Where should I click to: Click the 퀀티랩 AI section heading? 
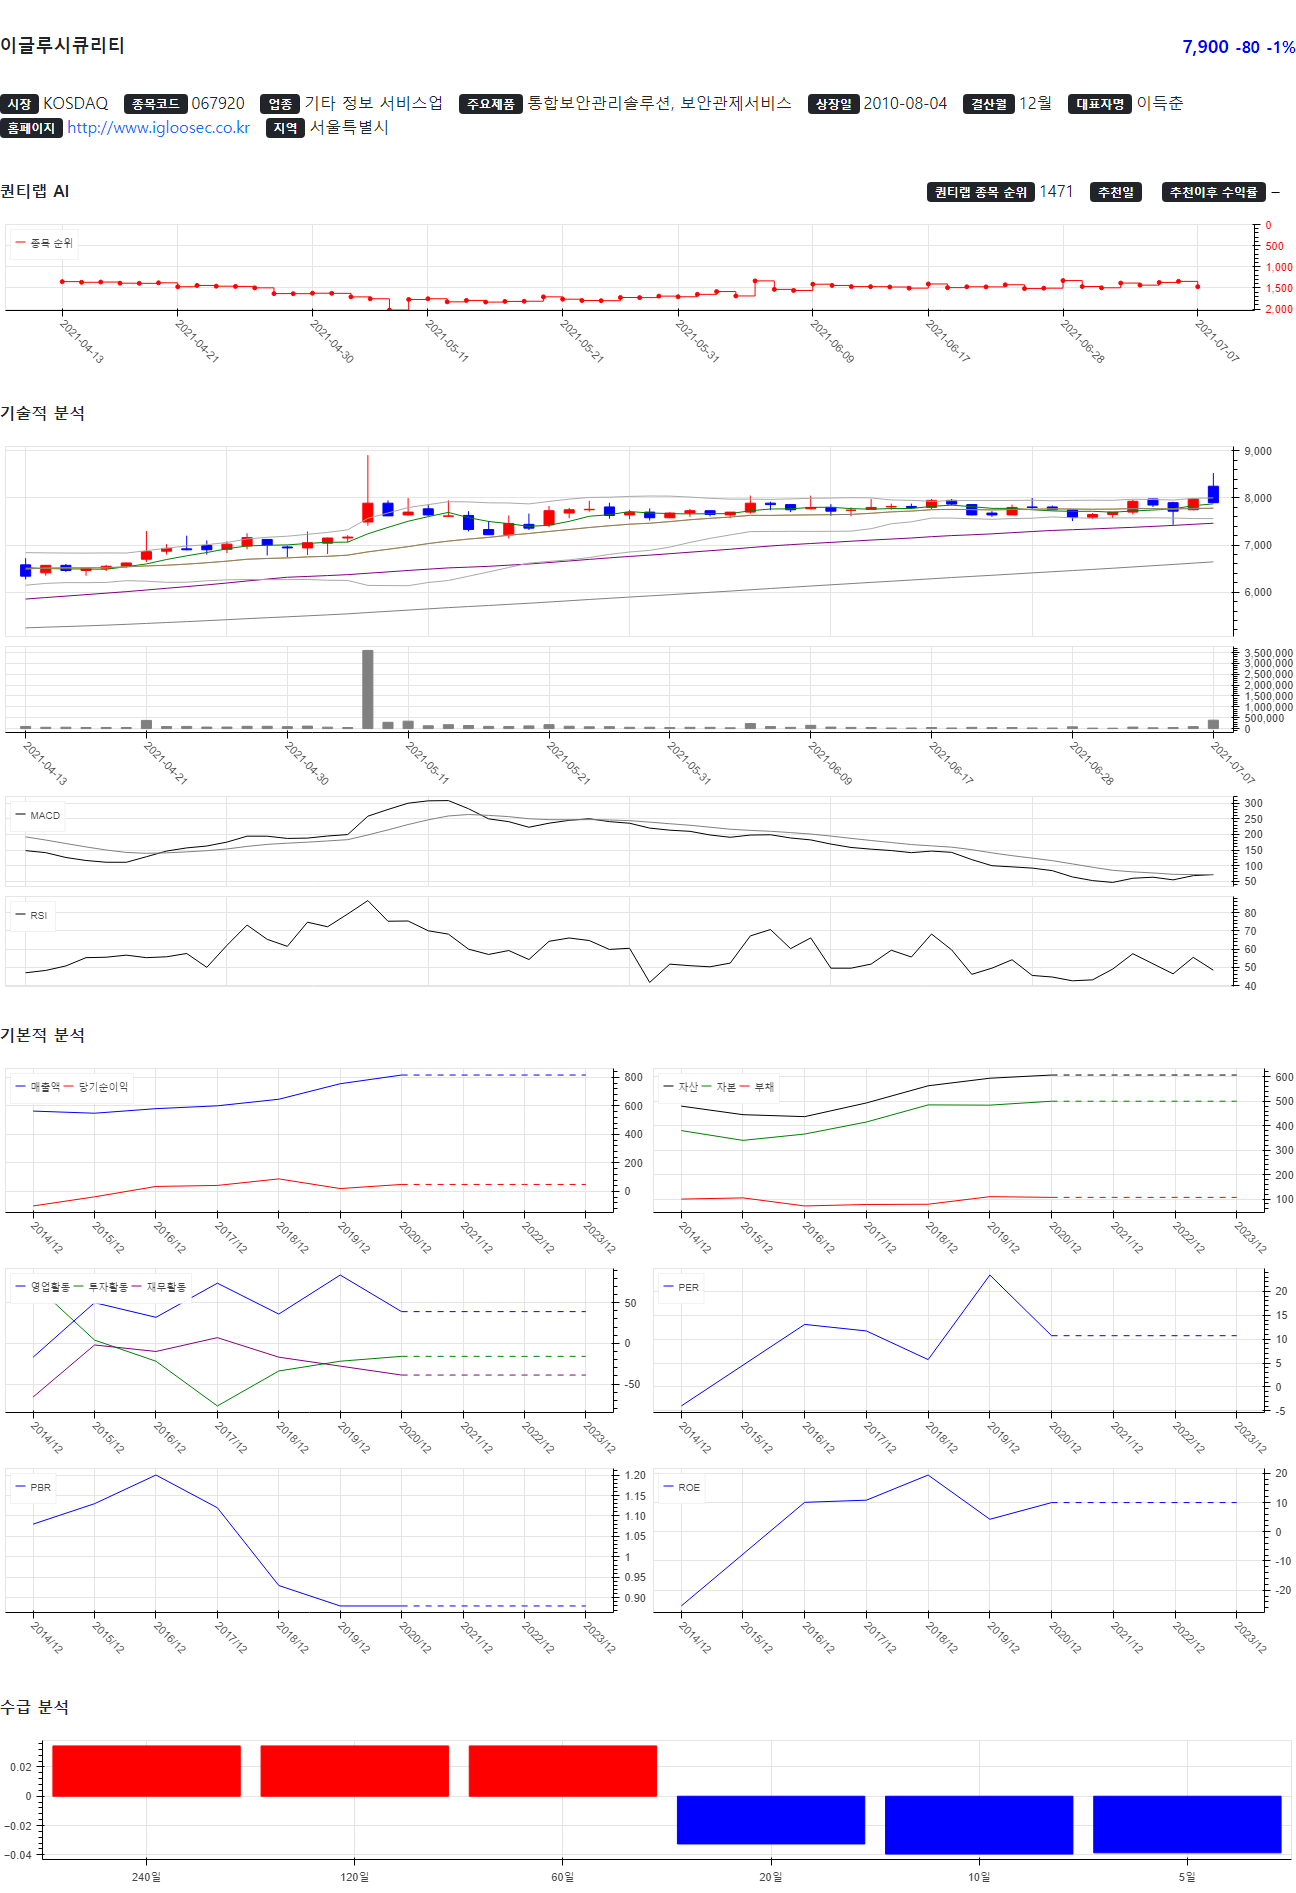click(35, 191)
